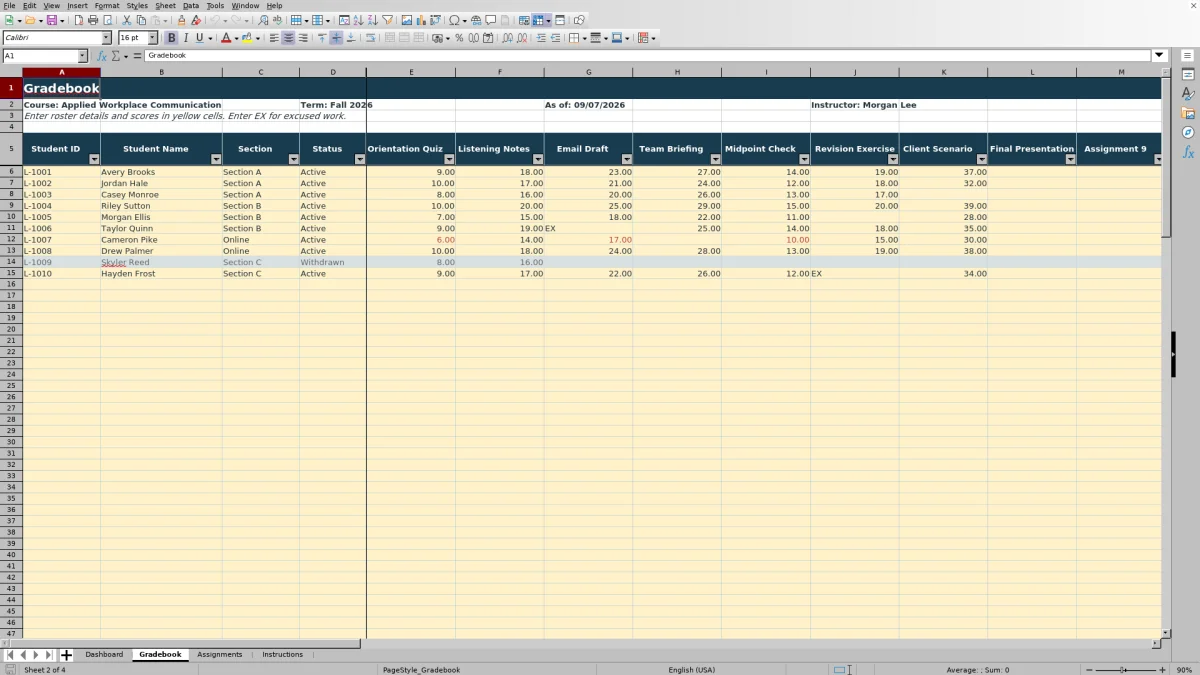
Task: Click the Save document icon
Action: click(51, 20)
